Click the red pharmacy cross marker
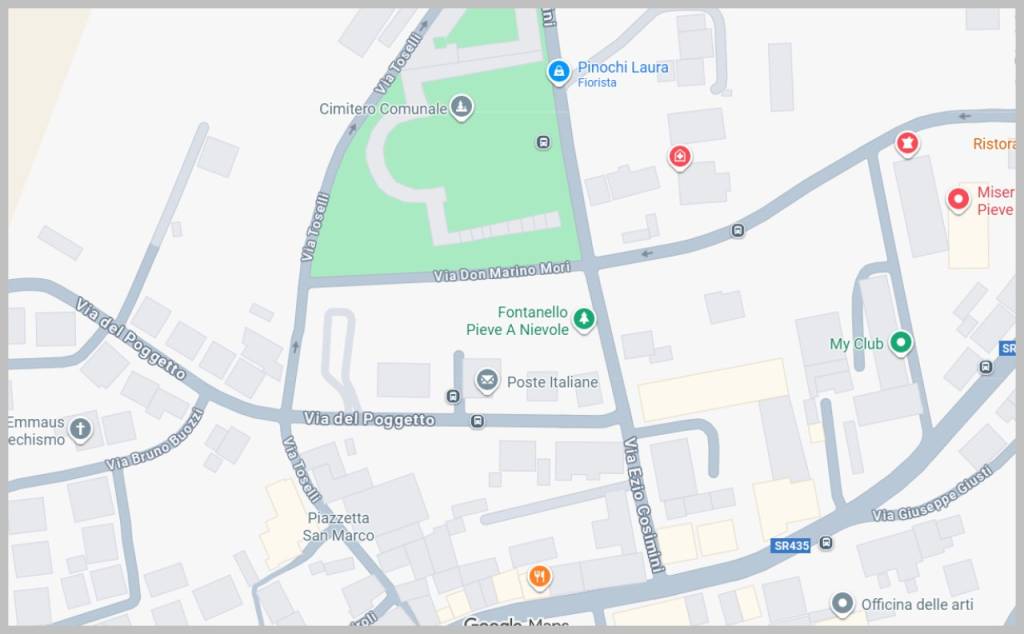 tap(680, 157)
